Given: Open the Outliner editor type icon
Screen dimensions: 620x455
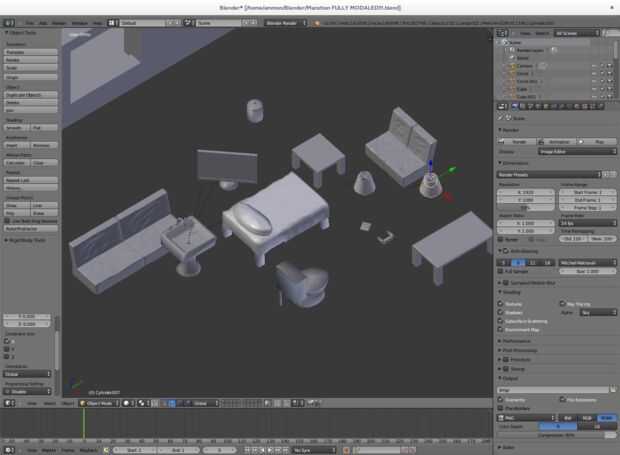Looking at the screenshot, I should 502,33.
